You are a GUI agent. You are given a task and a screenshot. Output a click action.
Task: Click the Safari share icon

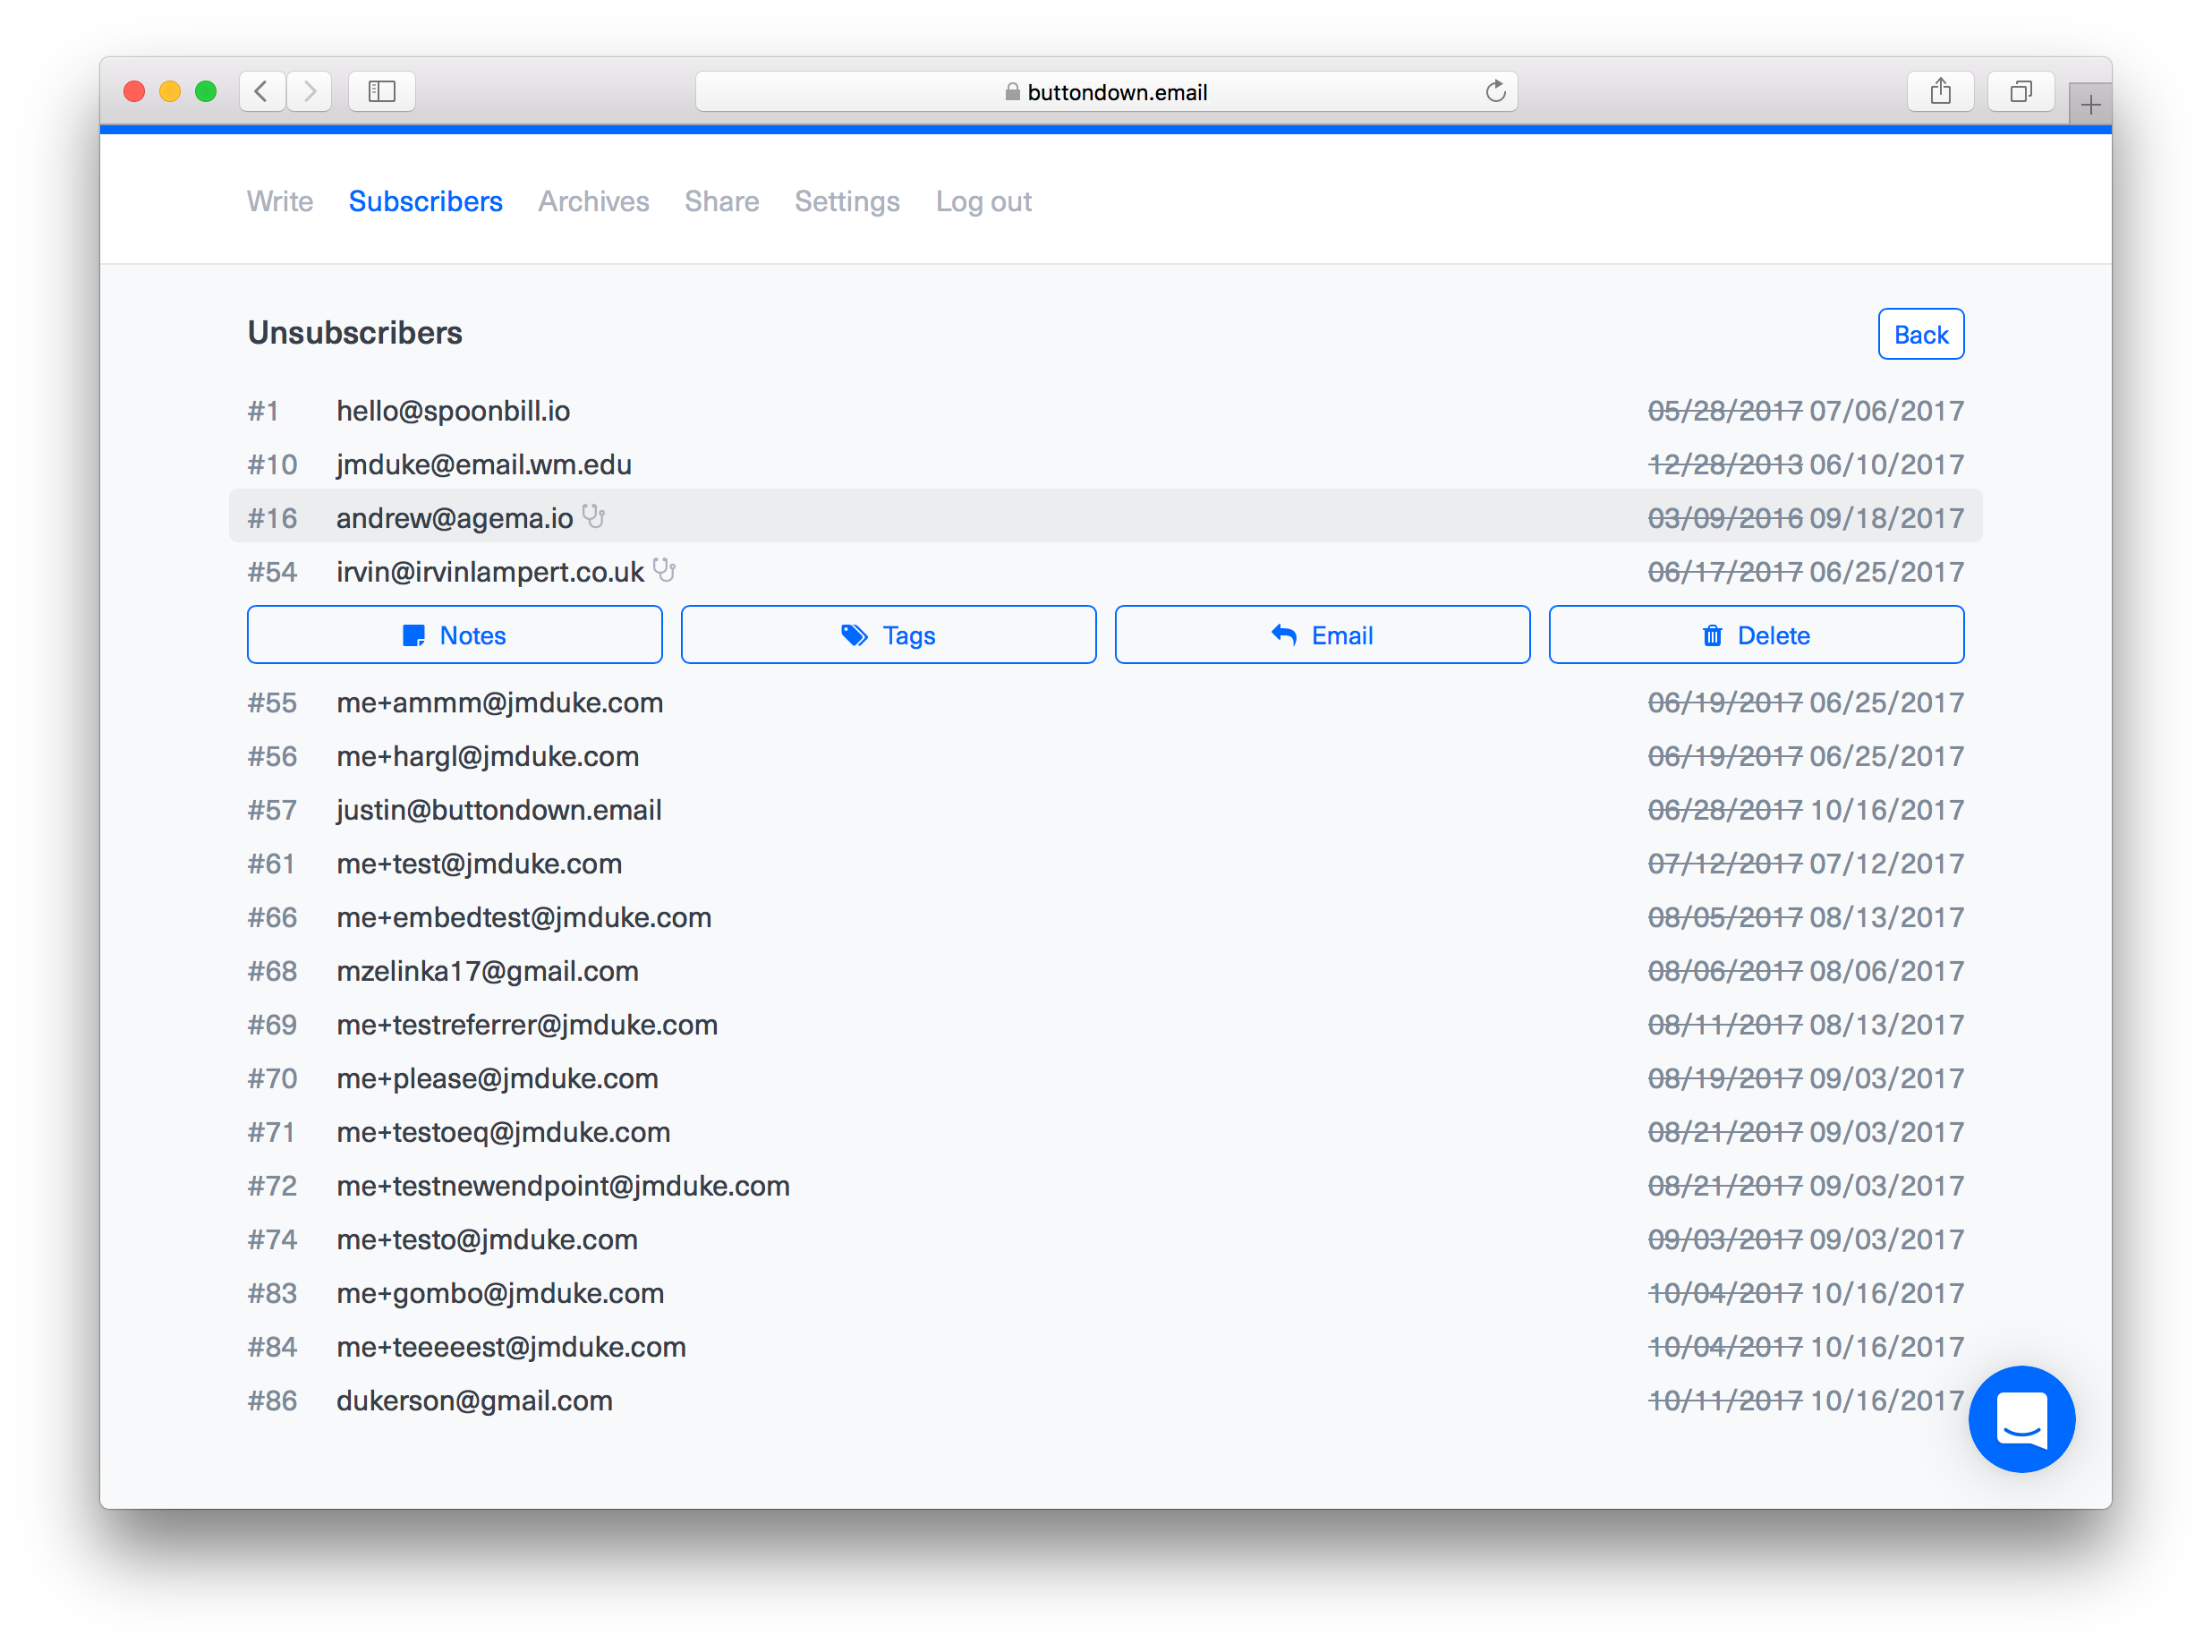pos(1940,92)
